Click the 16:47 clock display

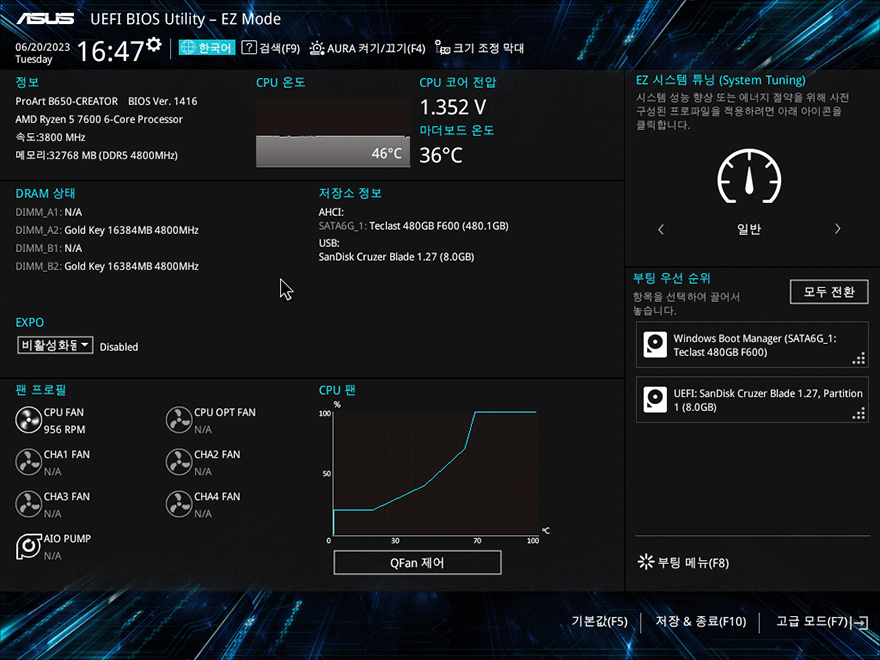click(110, 51)
